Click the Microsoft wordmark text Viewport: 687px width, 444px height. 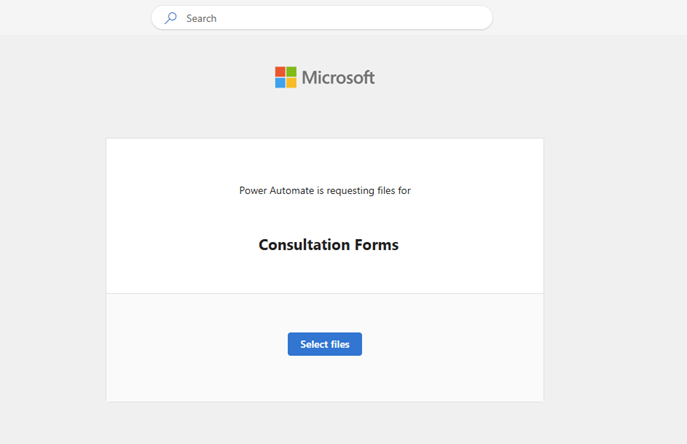click(338, 78)
